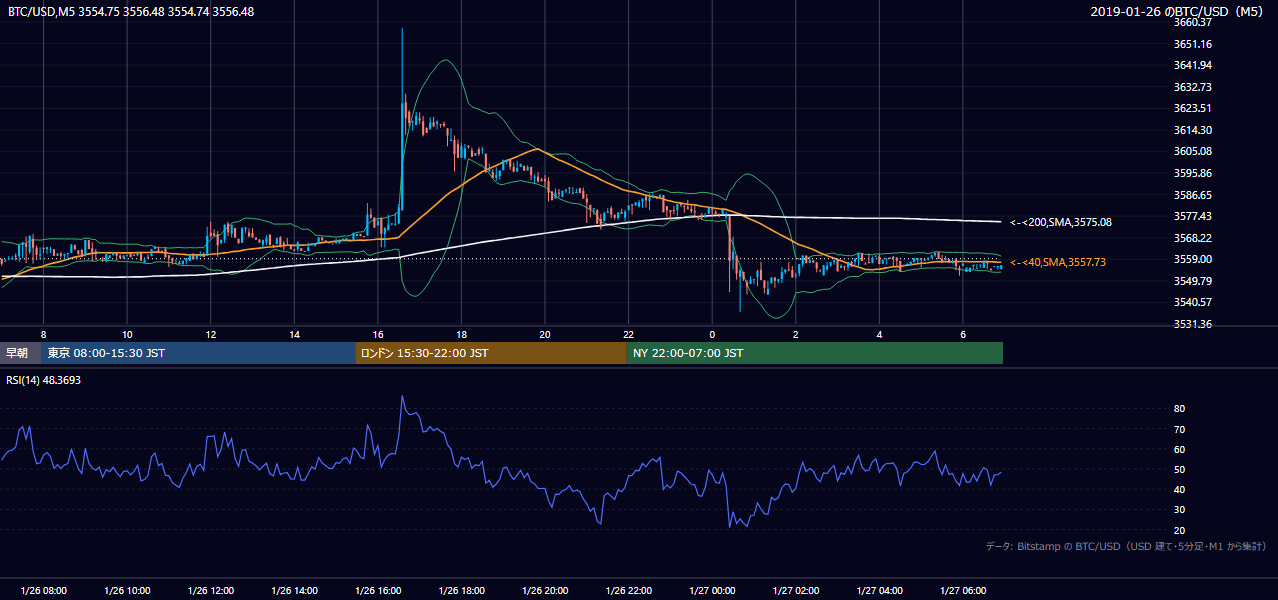Click the 3559.00 price axis label
Image resolution: width=1278 pixels, height=600 pixels.
point(1193,259)
